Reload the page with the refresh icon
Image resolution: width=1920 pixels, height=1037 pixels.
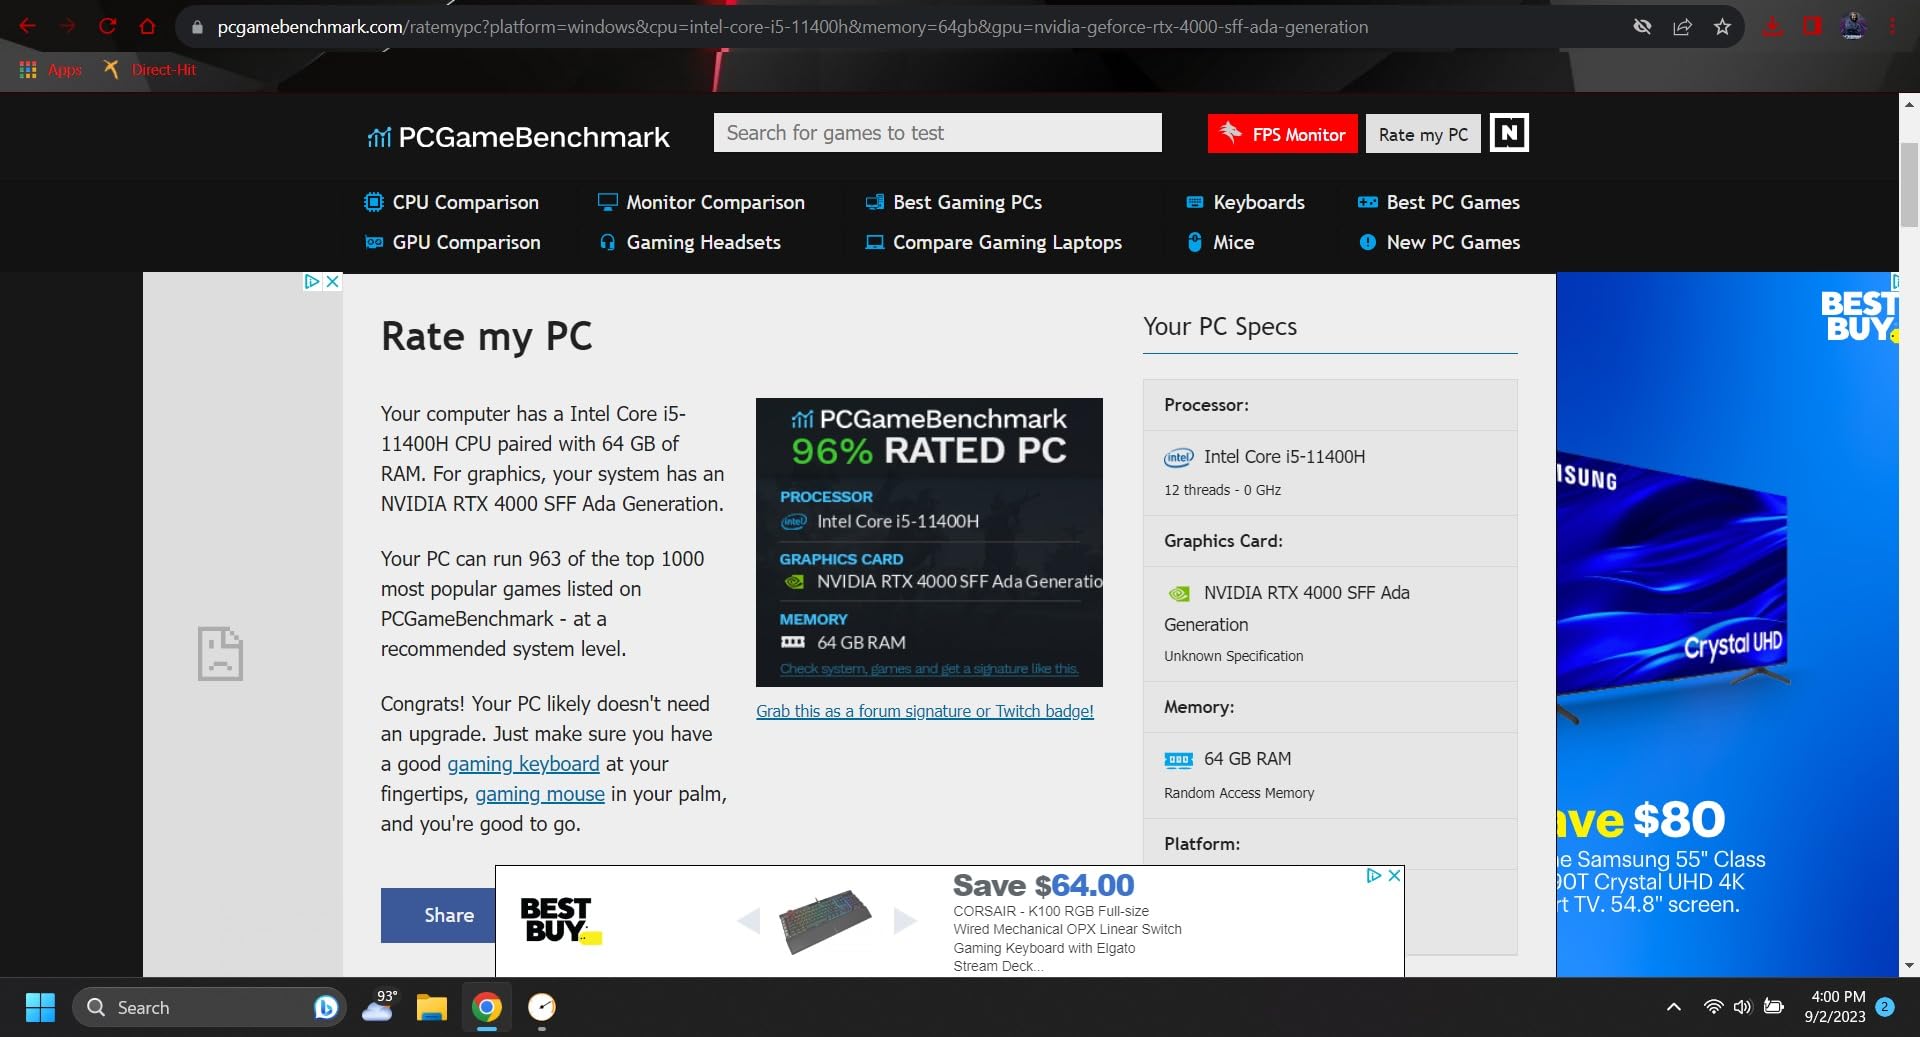[x=108, y=27]
